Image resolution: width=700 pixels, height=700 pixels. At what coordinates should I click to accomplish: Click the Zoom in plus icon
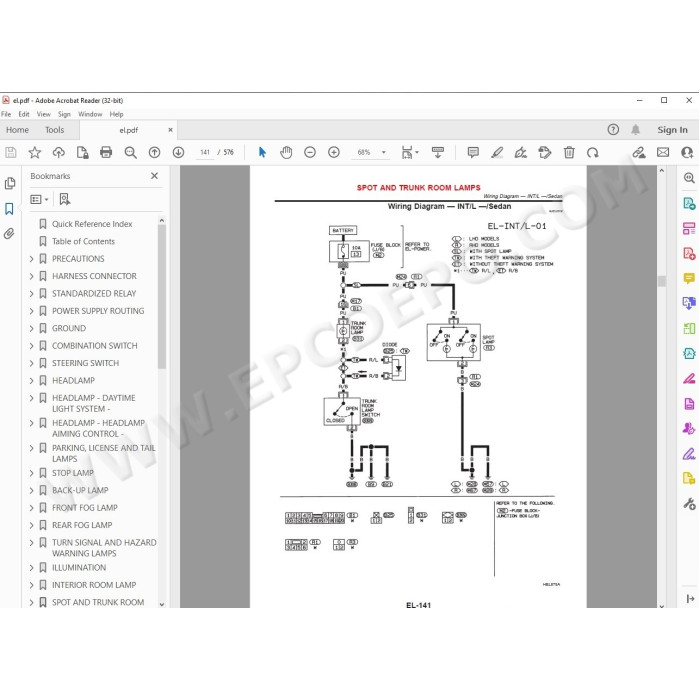[x=334, y=152]
